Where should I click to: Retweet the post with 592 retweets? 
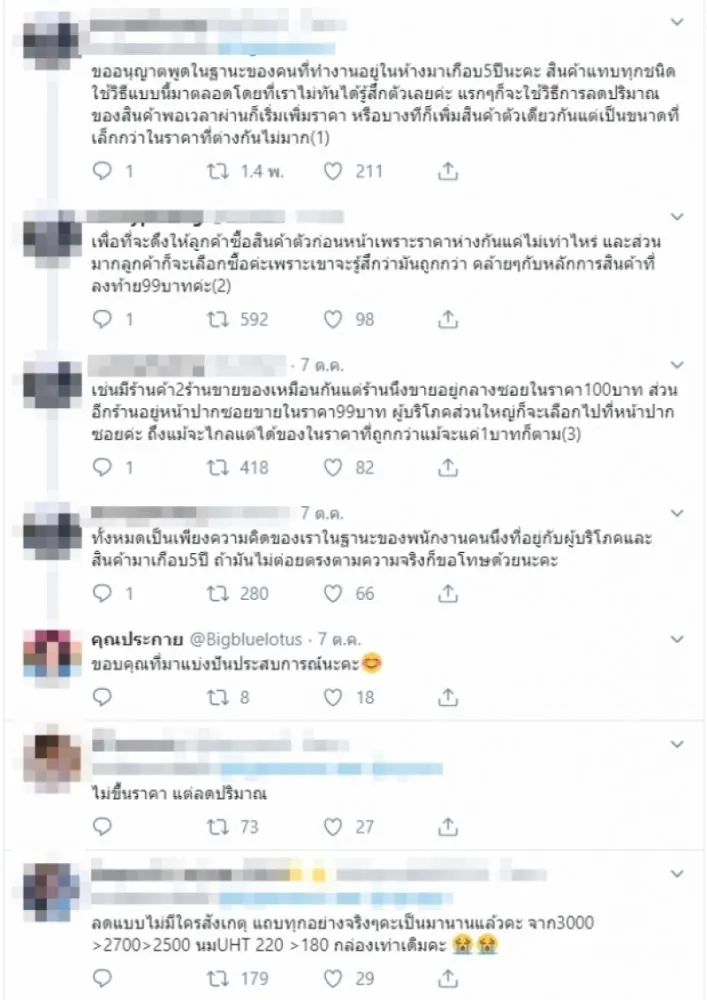pyautogui.click(x=217, y=319)
